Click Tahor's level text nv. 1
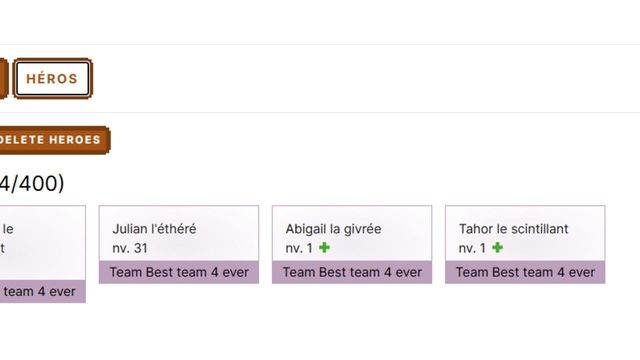This screenshot has height=360, width=640. click(x=472, y=248)
